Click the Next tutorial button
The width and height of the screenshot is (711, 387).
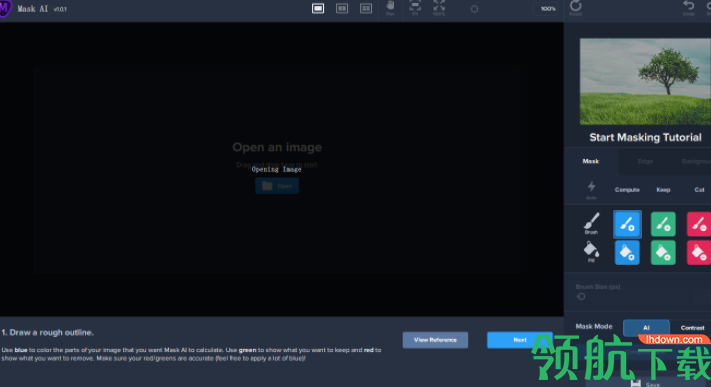coord(520,340)
